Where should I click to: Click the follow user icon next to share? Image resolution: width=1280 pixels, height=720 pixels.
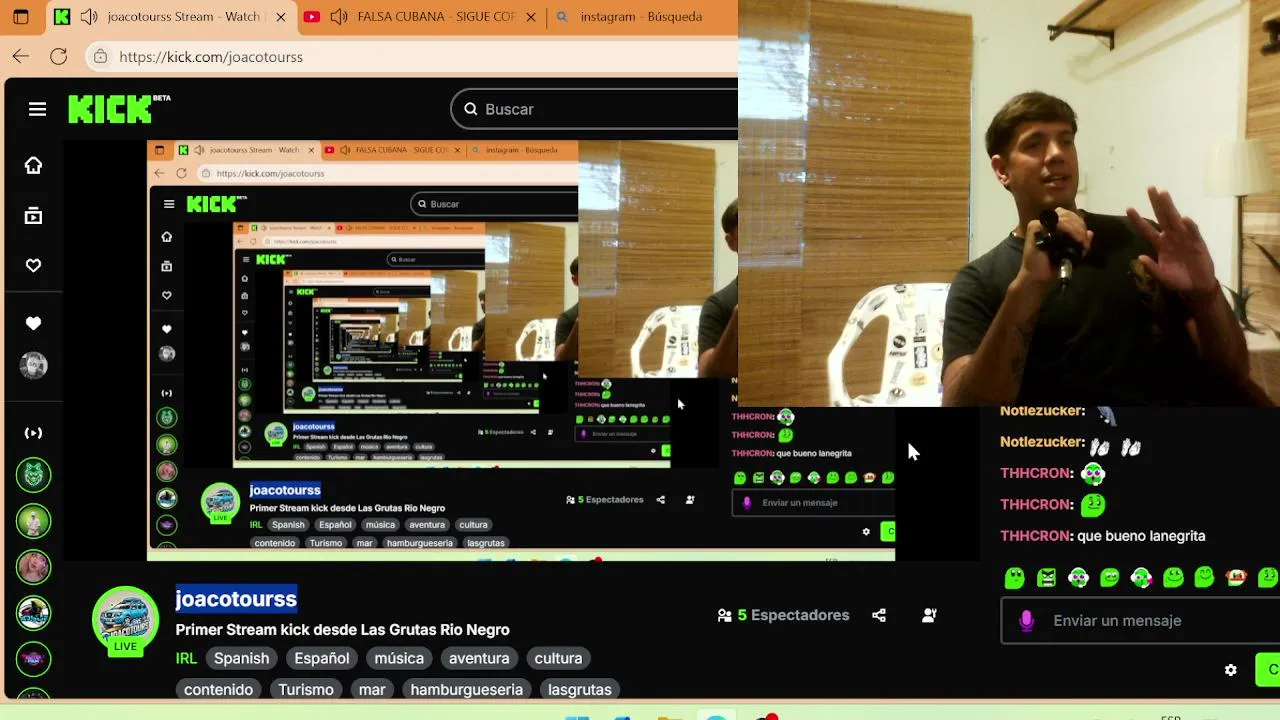coord(929,615)
